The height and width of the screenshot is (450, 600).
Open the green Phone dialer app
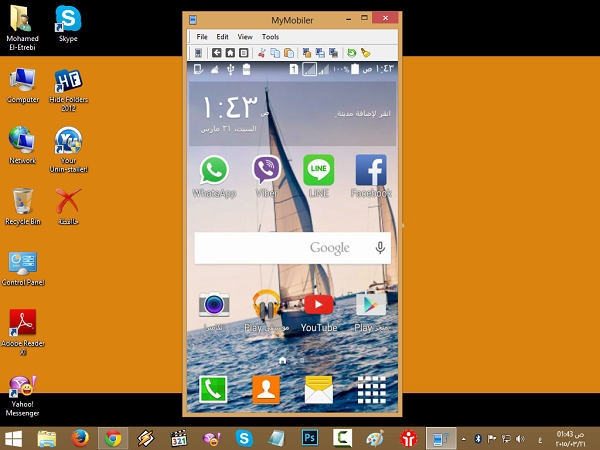pyautogui.click(x=213, y=390)
